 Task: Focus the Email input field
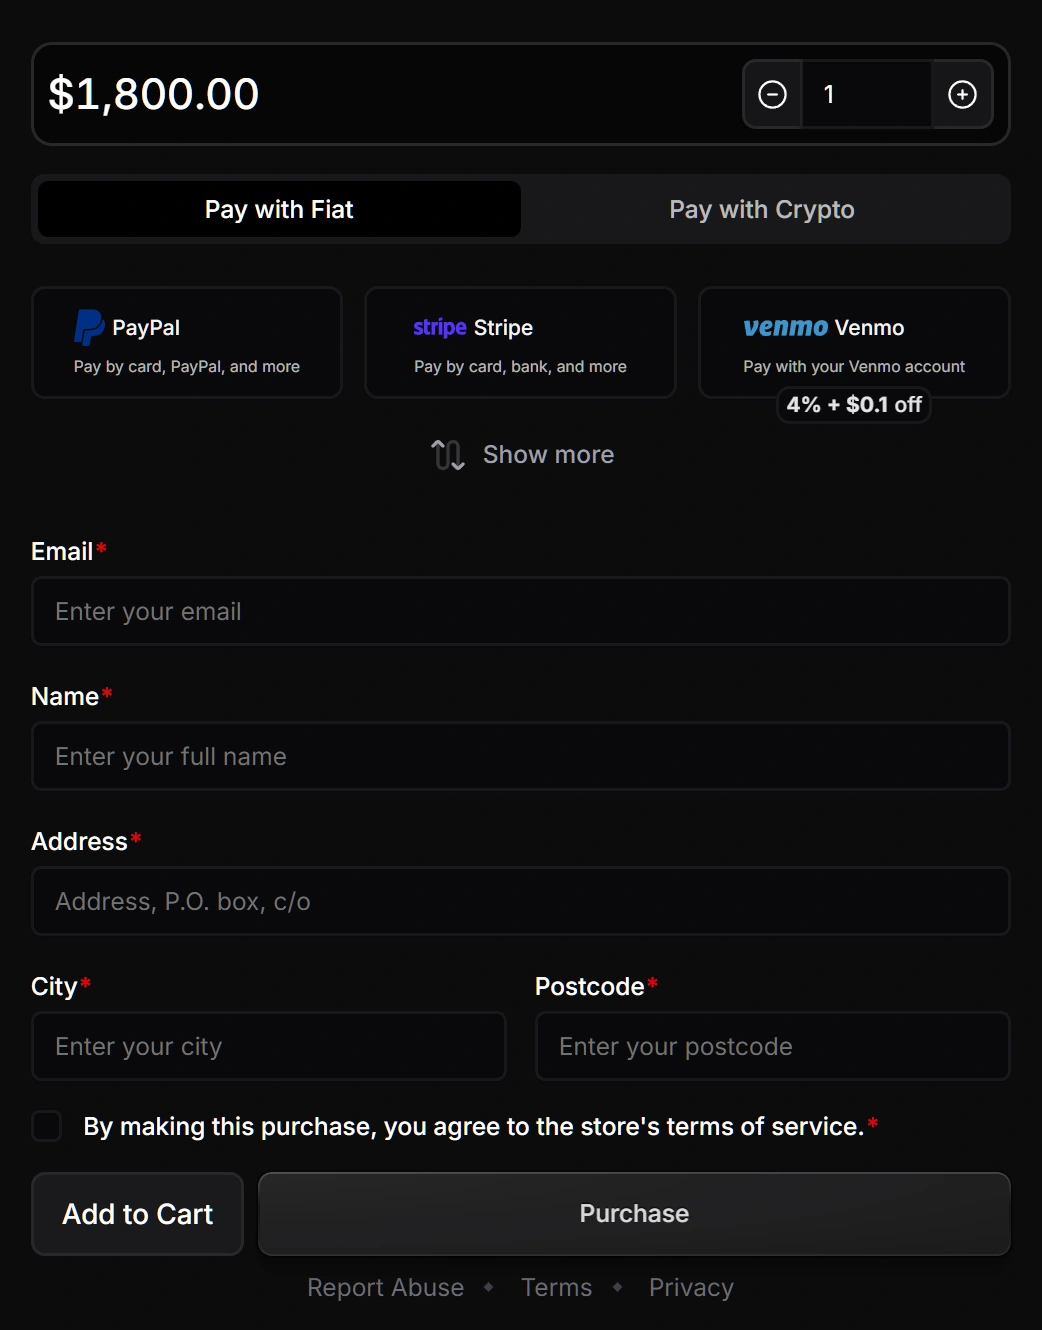pyautogui.click(x=520, y=611)
